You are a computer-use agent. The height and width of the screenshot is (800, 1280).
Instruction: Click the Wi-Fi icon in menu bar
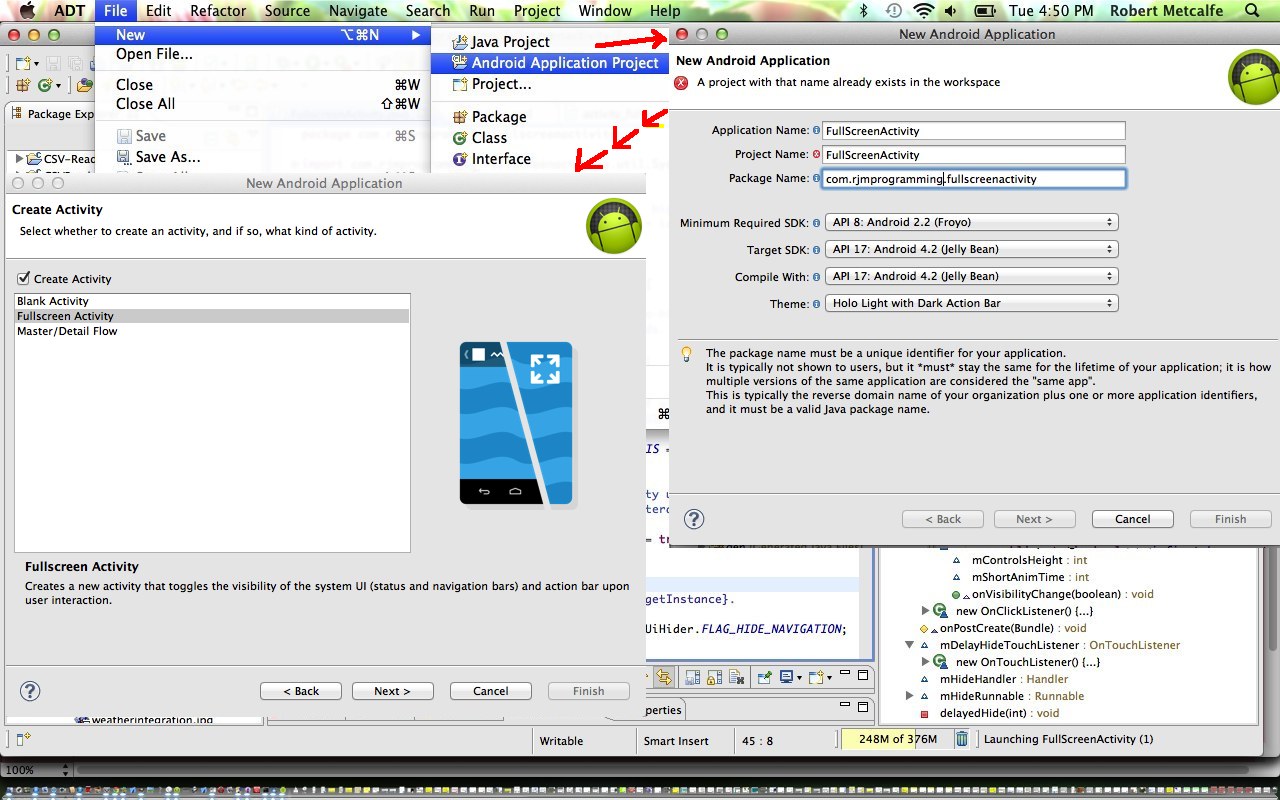pos(923,11)
